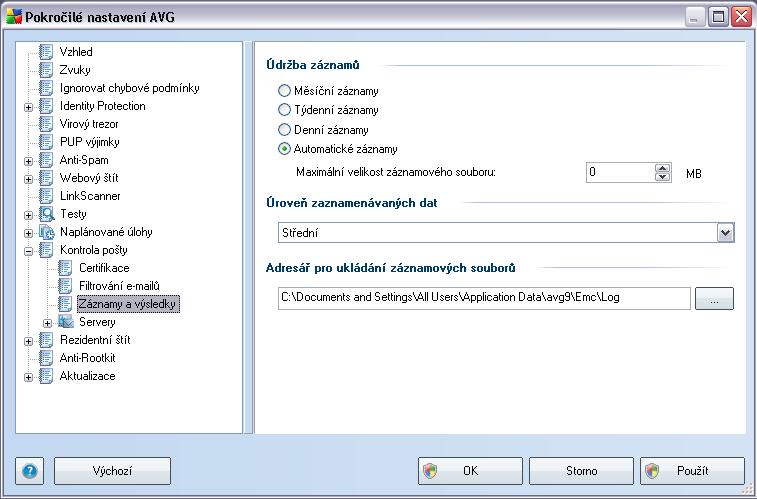Image resolution: width=757 pixels, height=499 pixels.
Task: Select Týdenní záznamy radio button
Action: coord(284,110)
